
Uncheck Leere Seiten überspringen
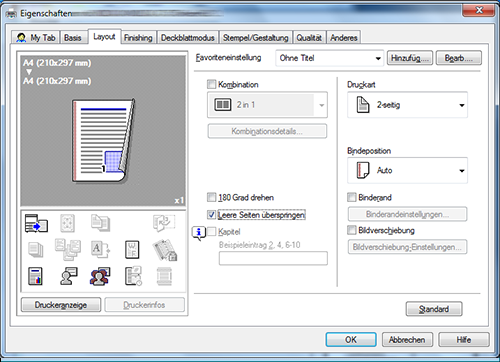211,214
